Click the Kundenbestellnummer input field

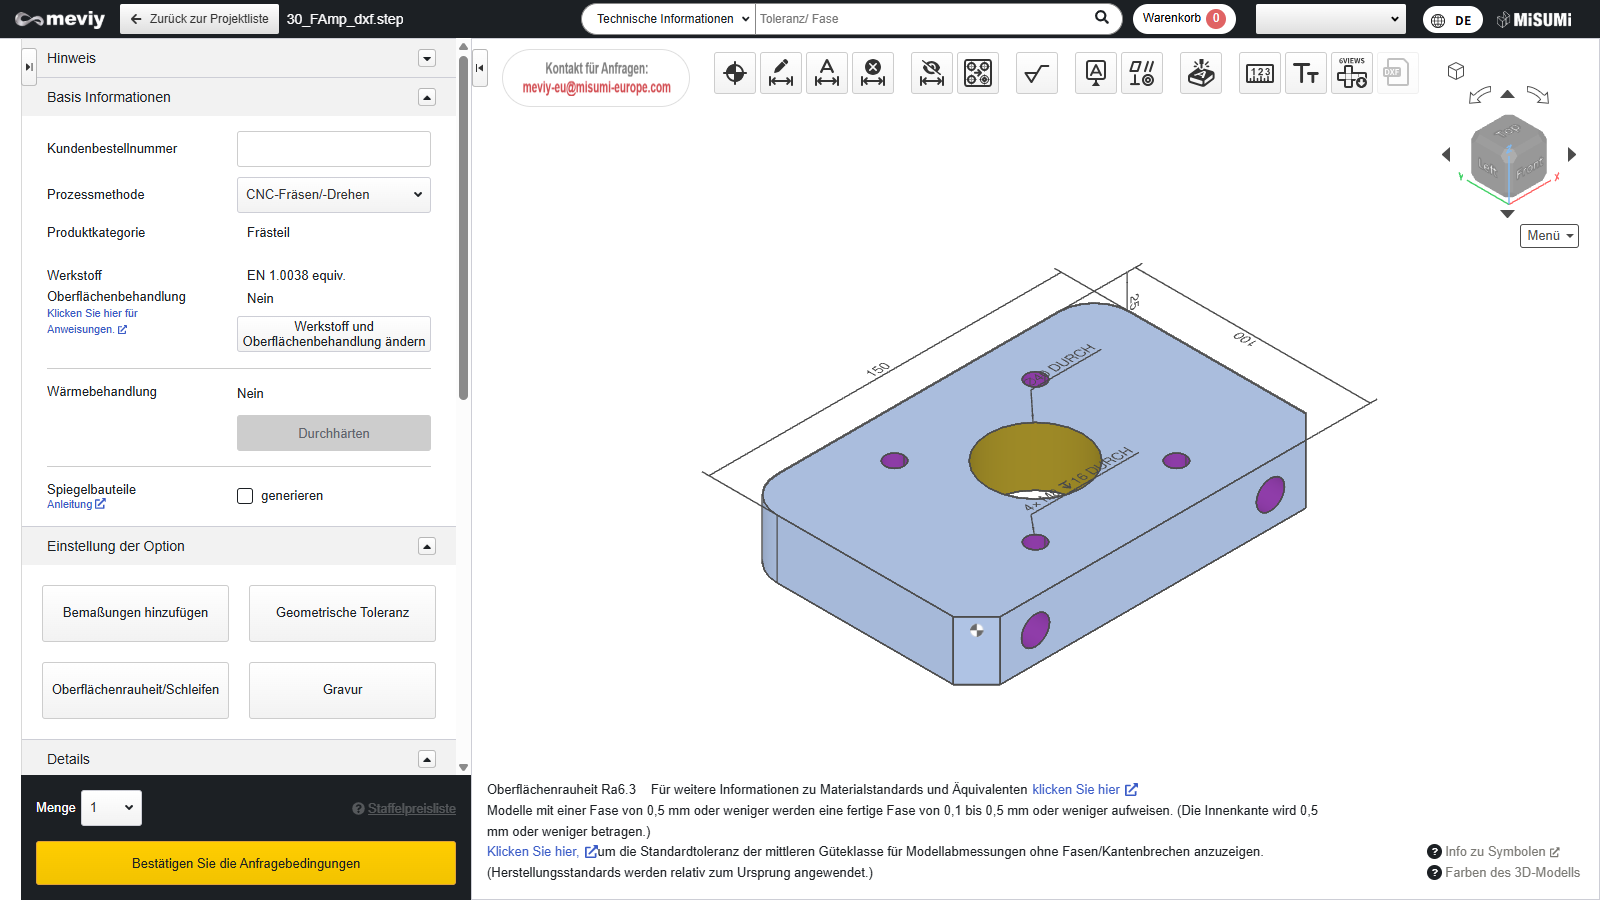(334, 149)
